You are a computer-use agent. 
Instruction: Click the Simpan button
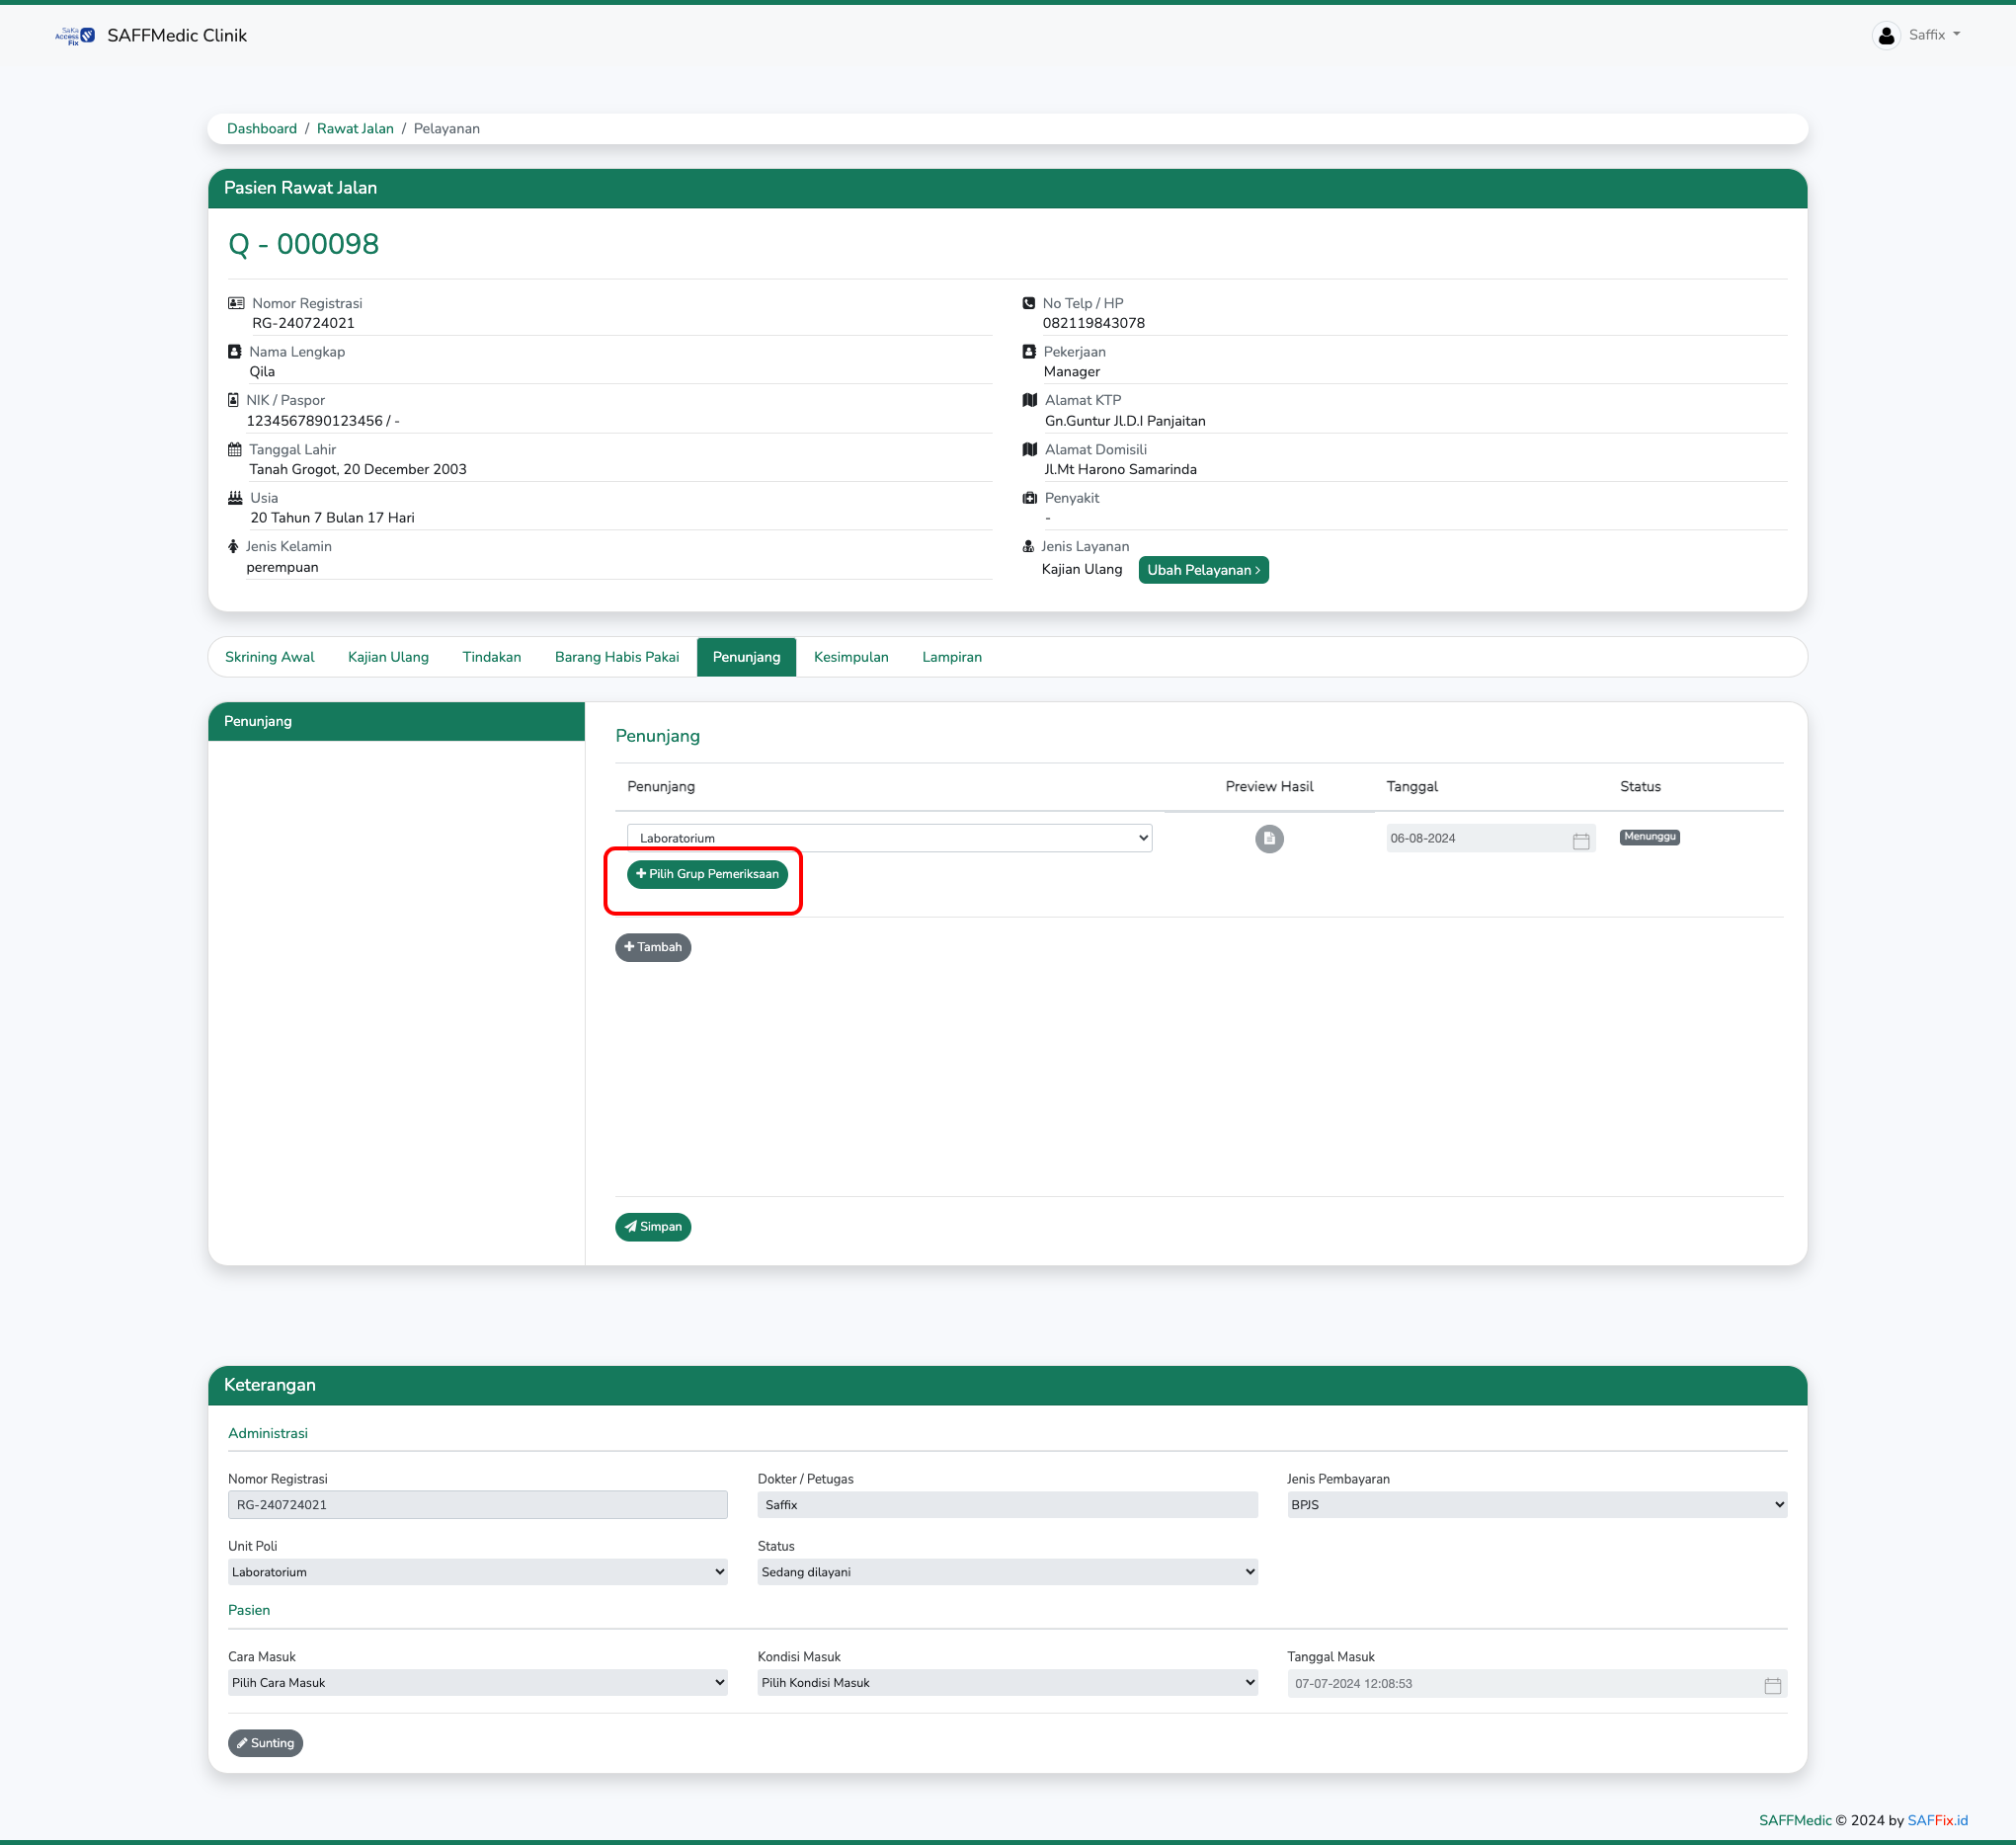pos(652,1226)
